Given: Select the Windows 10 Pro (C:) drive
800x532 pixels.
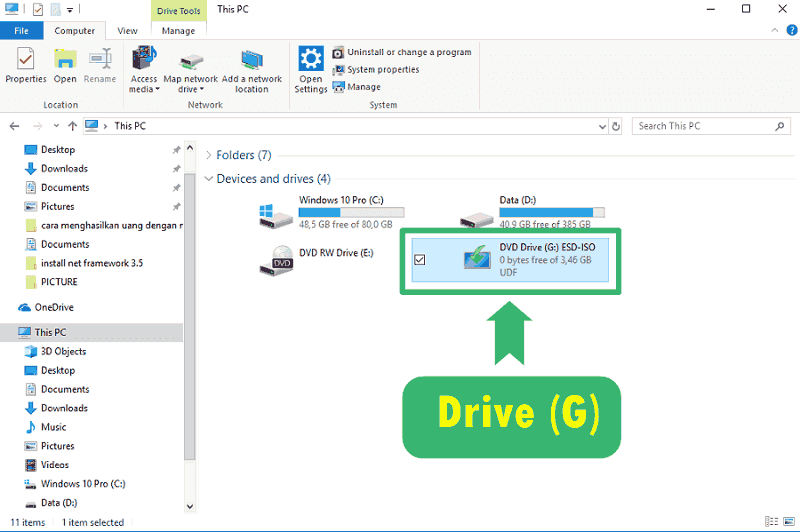Looking at the screenshot, I should [332, 212].
